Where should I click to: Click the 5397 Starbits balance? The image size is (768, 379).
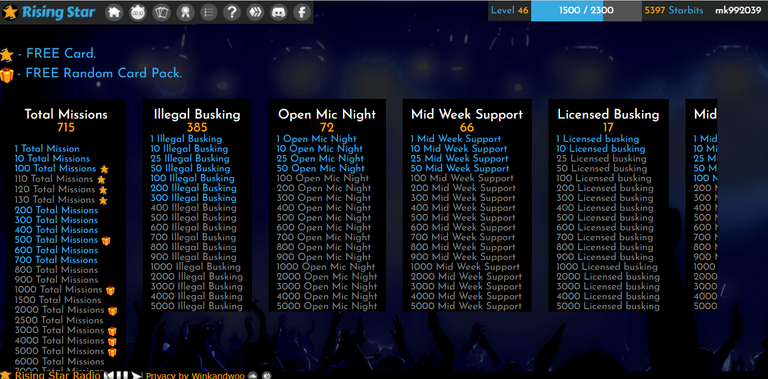[673, 11]
